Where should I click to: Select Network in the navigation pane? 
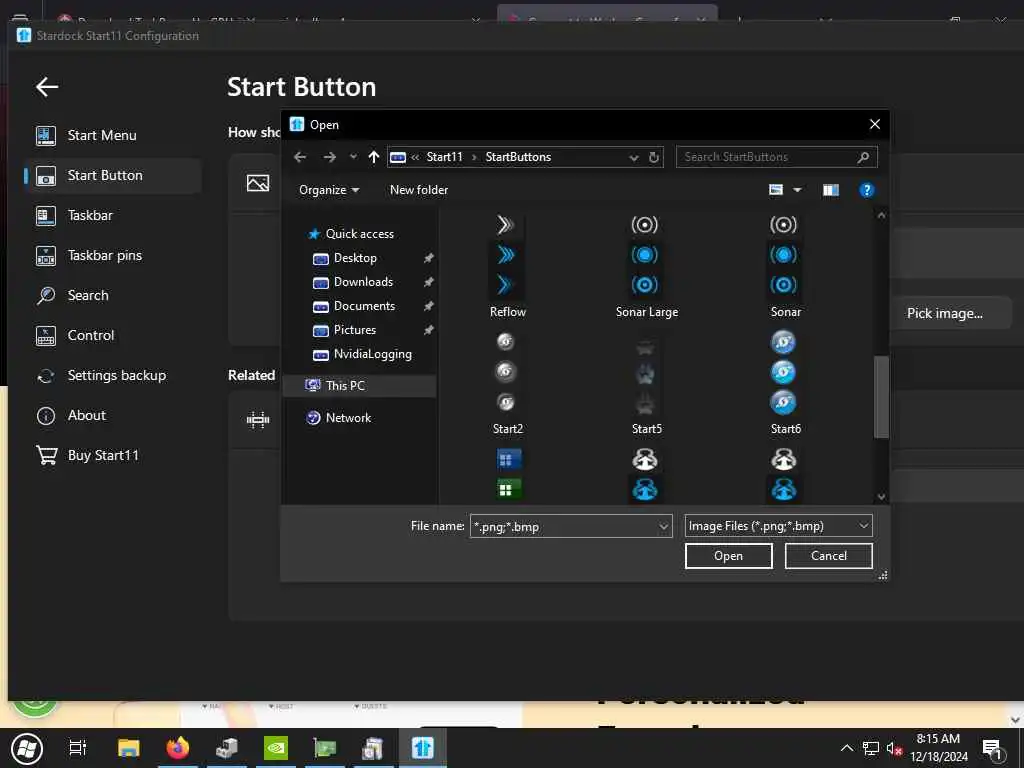(x=348, y=418)
